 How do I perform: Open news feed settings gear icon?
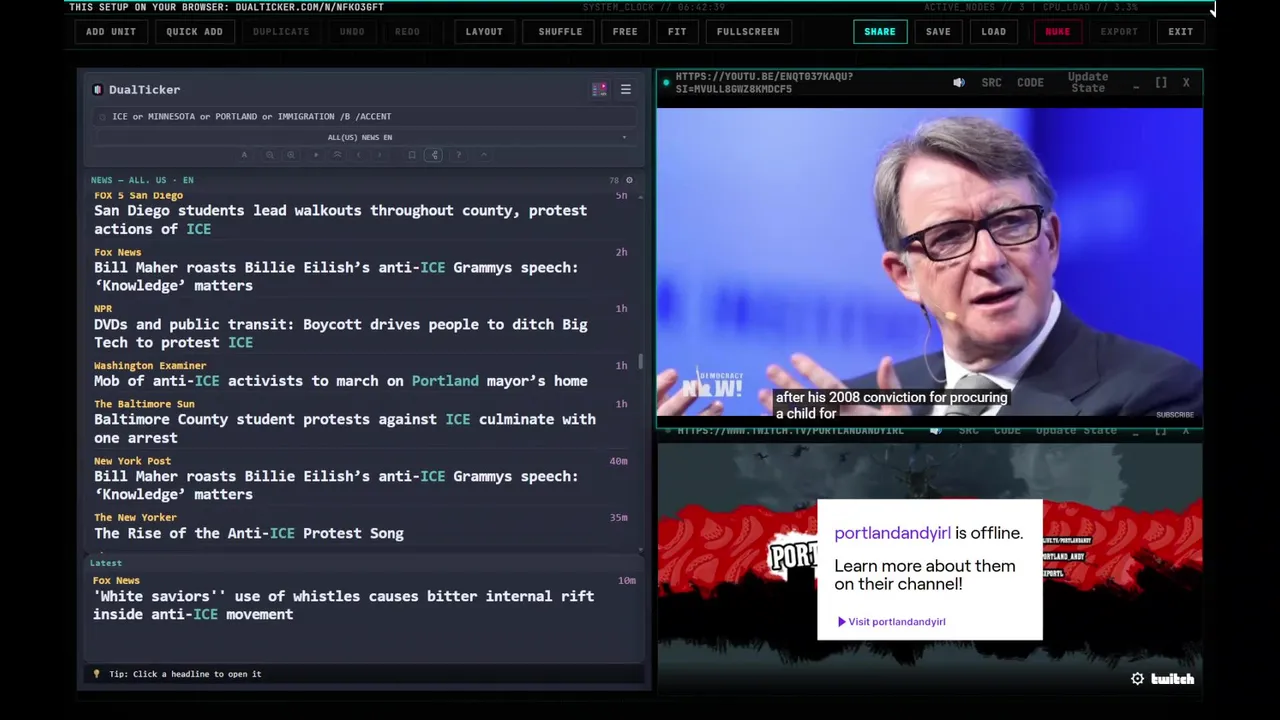629,180
